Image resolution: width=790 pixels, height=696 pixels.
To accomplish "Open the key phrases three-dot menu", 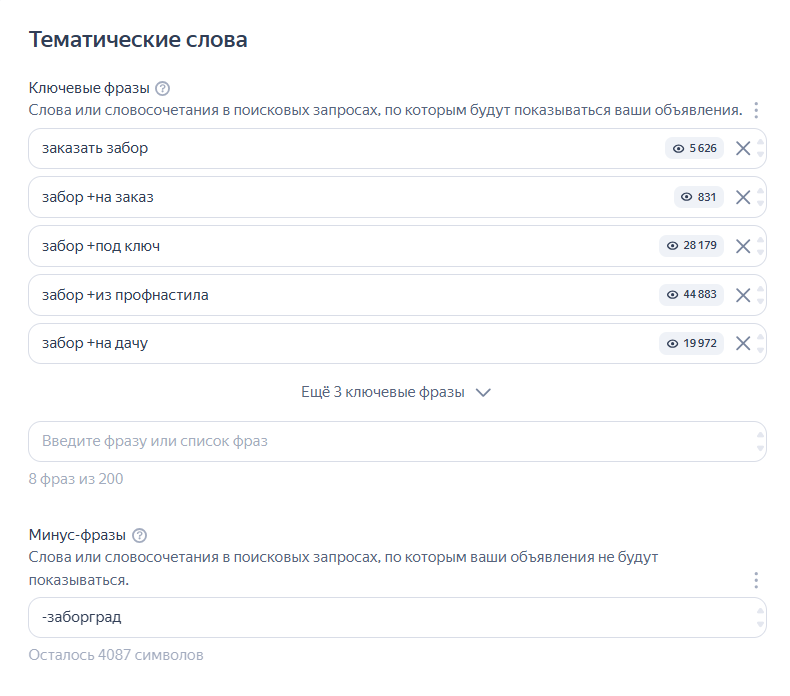I will 756,110.
